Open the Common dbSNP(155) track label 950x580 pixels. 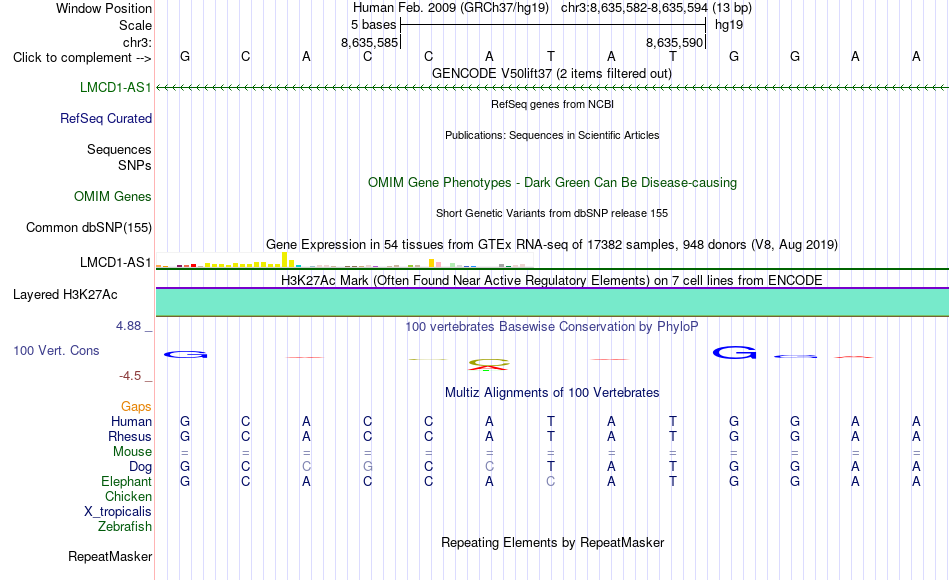(89, 227)
